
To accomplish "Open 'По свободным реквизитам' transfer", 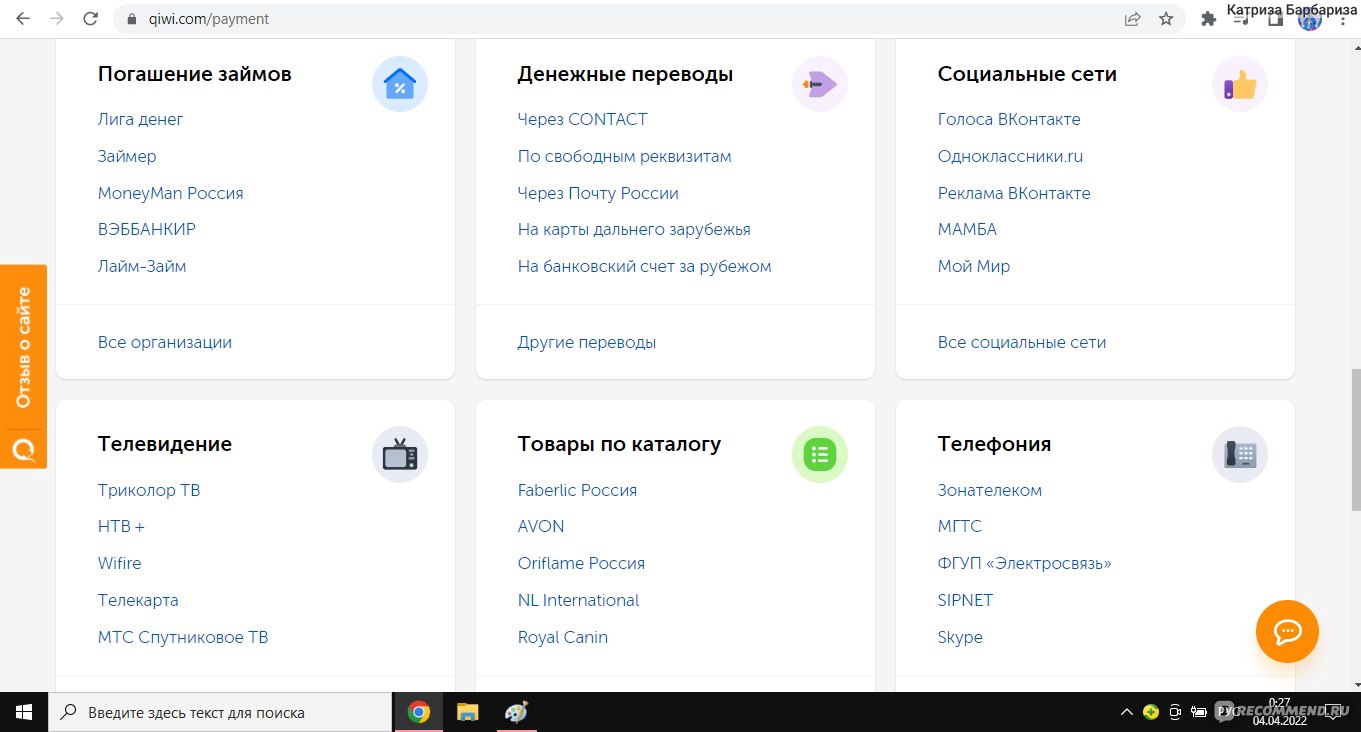I will pyautogui.click(x=625, y=156).
